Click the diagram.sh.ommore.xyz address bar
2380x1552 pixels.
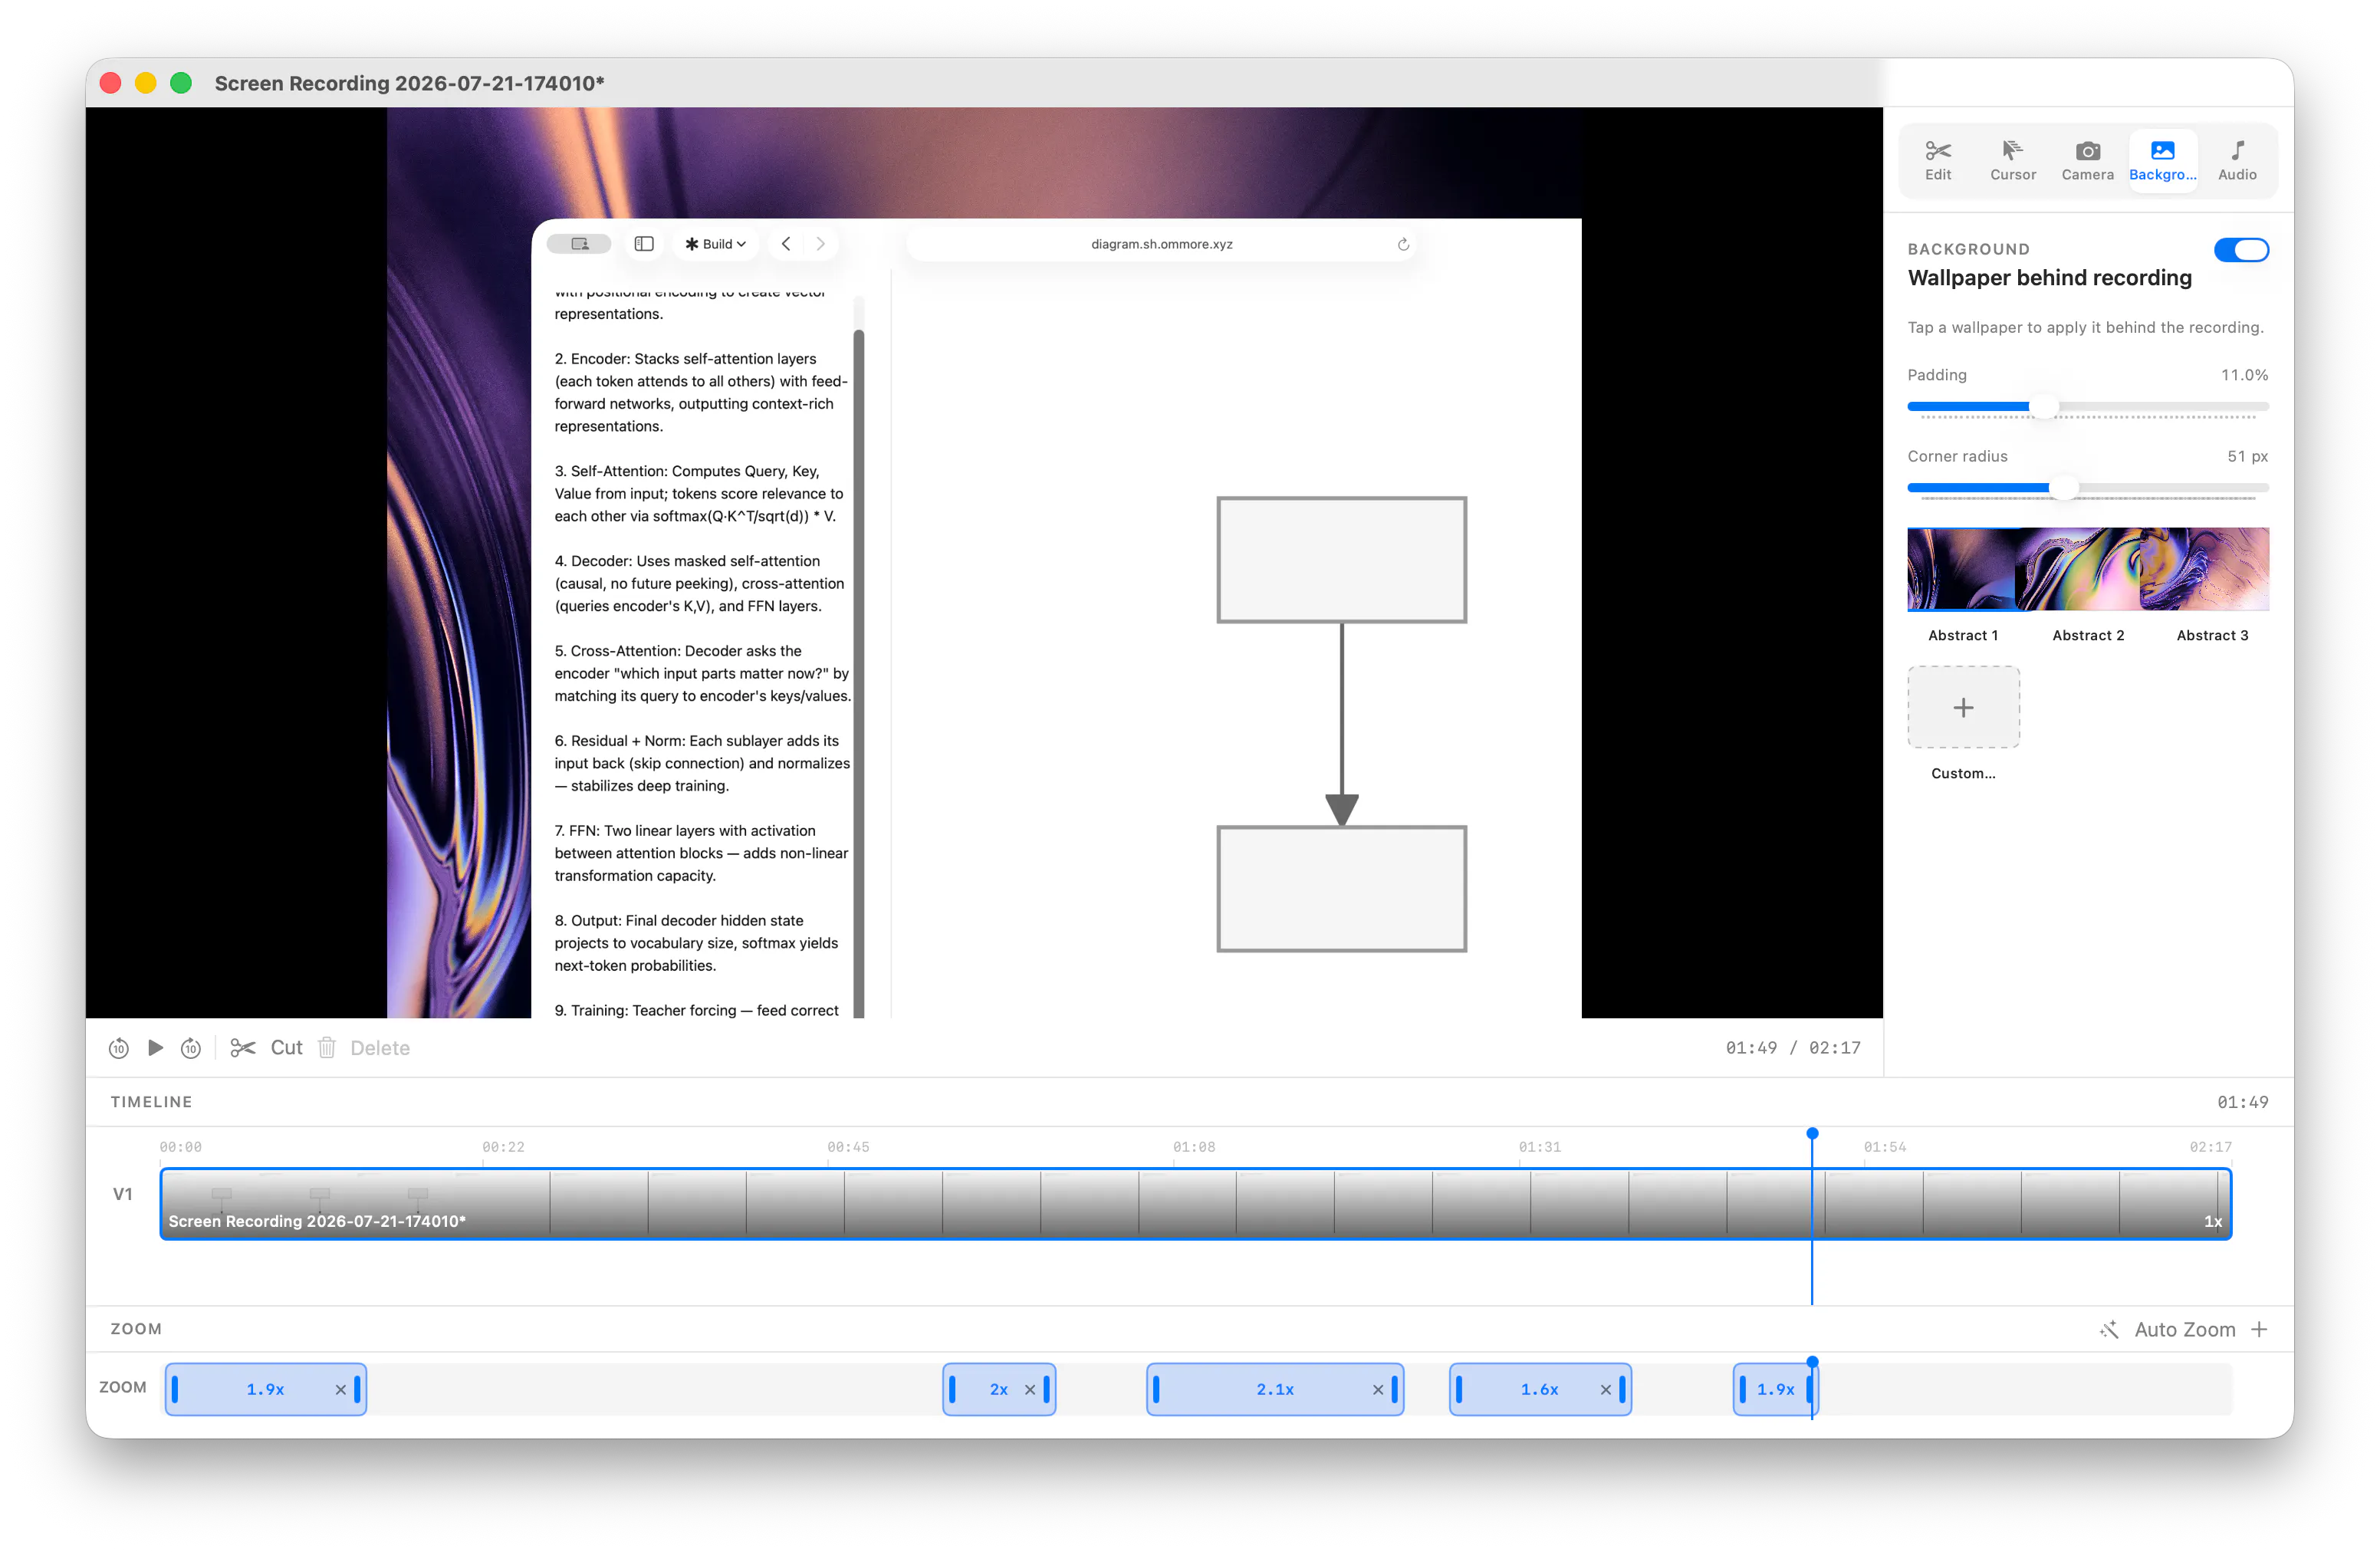pos(1160,244)
